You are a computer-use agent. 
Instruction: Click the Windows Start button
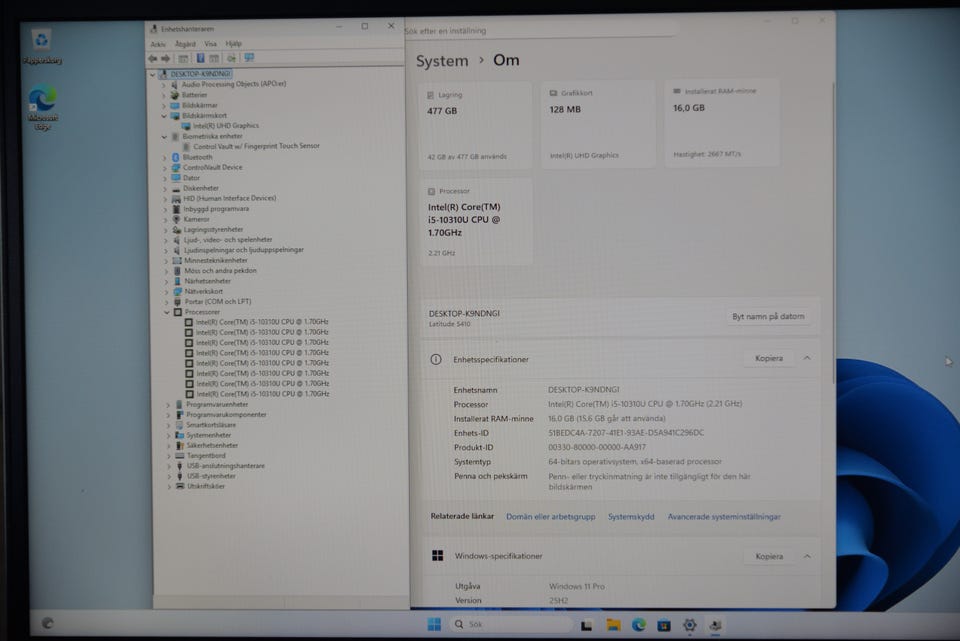point(435,625)
